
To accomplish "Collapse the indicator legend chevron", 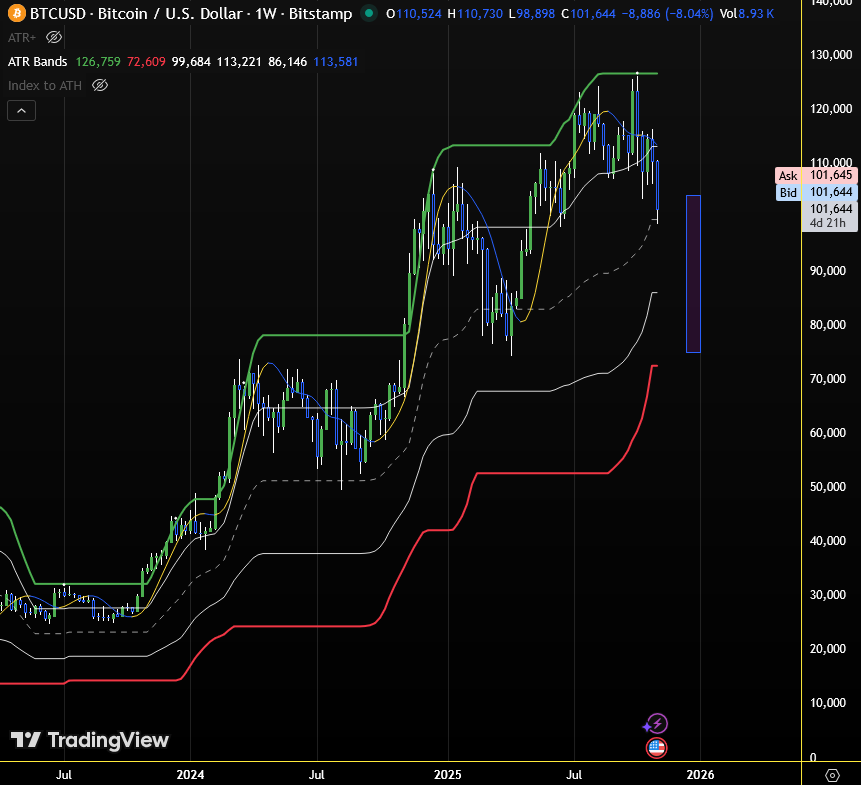I will pos(21,111).
